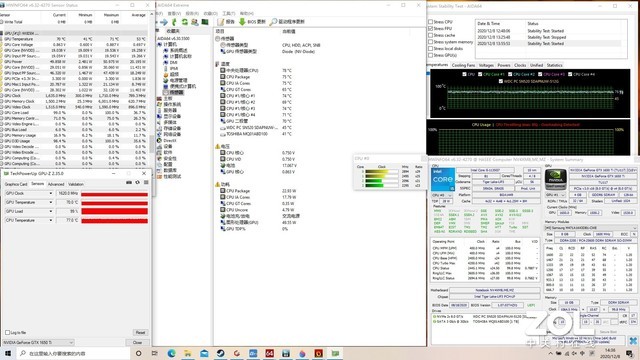
Task: Click the green refresh icon in AIDA64 toolbar
Action: (184, 22)
